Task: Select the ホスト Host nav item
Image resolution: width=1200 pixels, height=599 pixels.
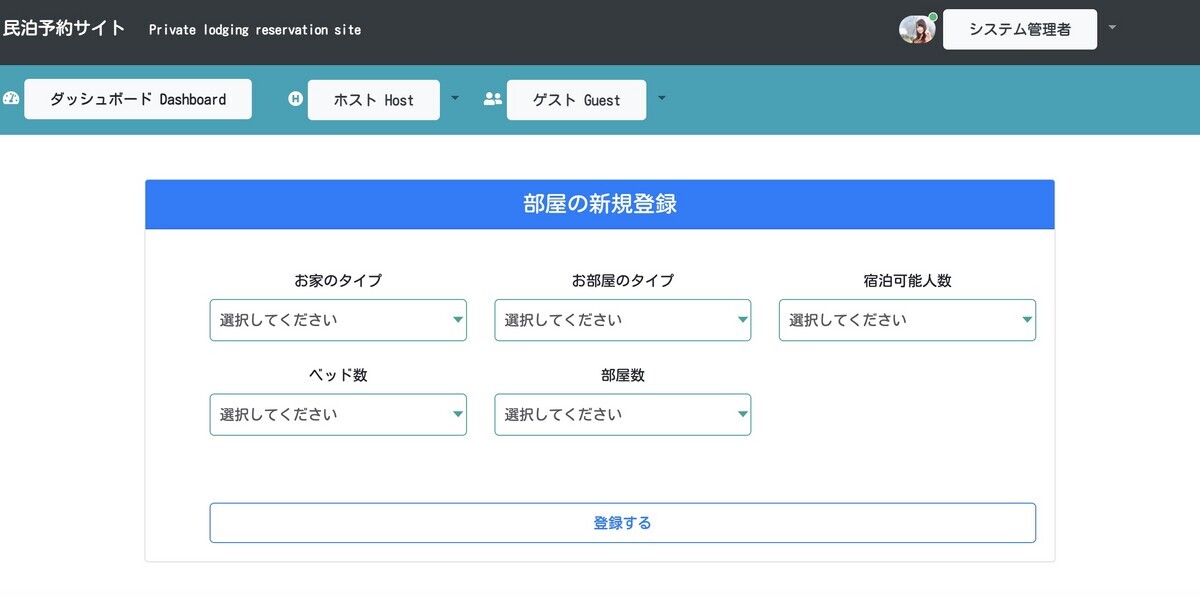Action: [x=373, y=99]
